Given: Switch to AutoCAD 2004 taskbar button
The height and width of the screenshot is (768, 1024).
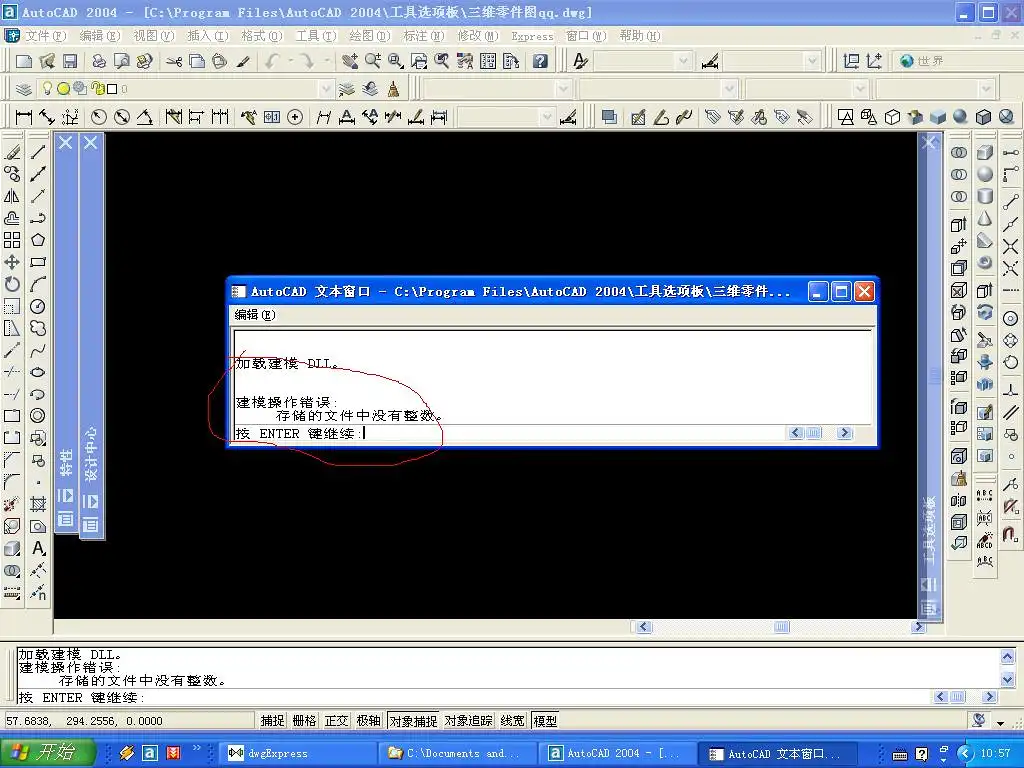Looking at the screenshot, I should 617,753.
